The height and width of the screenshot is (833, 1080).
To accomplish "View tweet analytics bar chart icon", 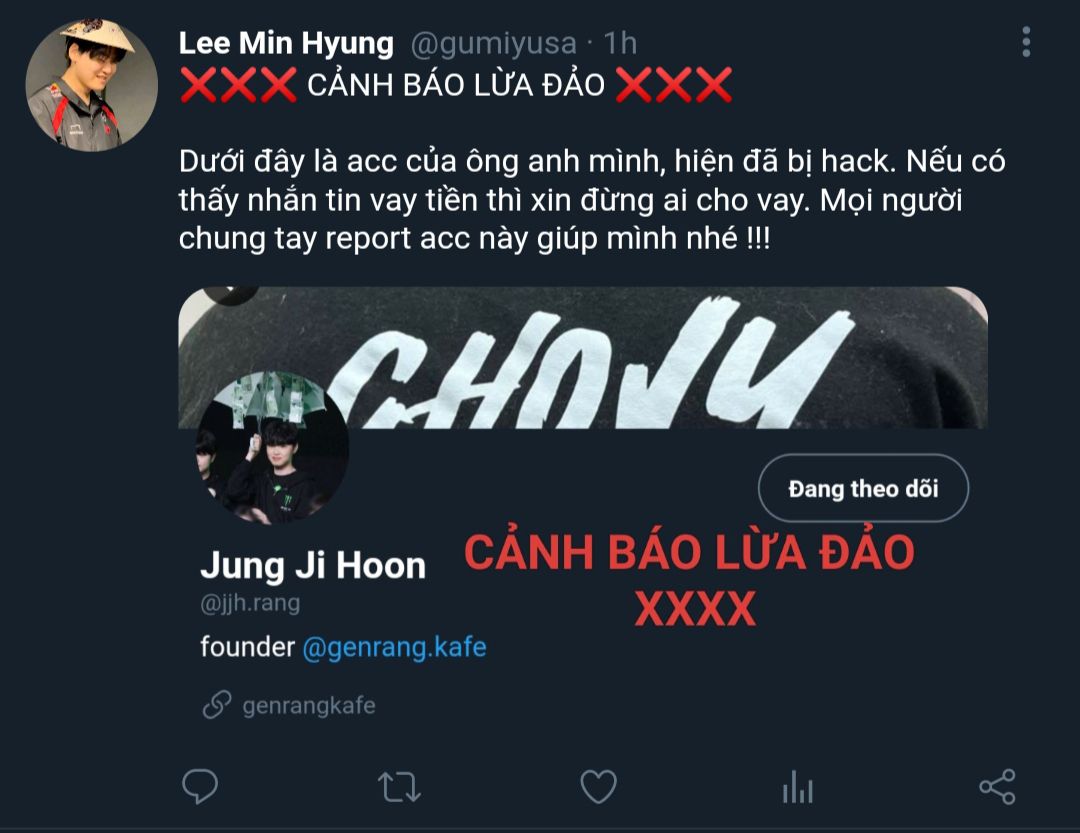I will pos(798,786).
